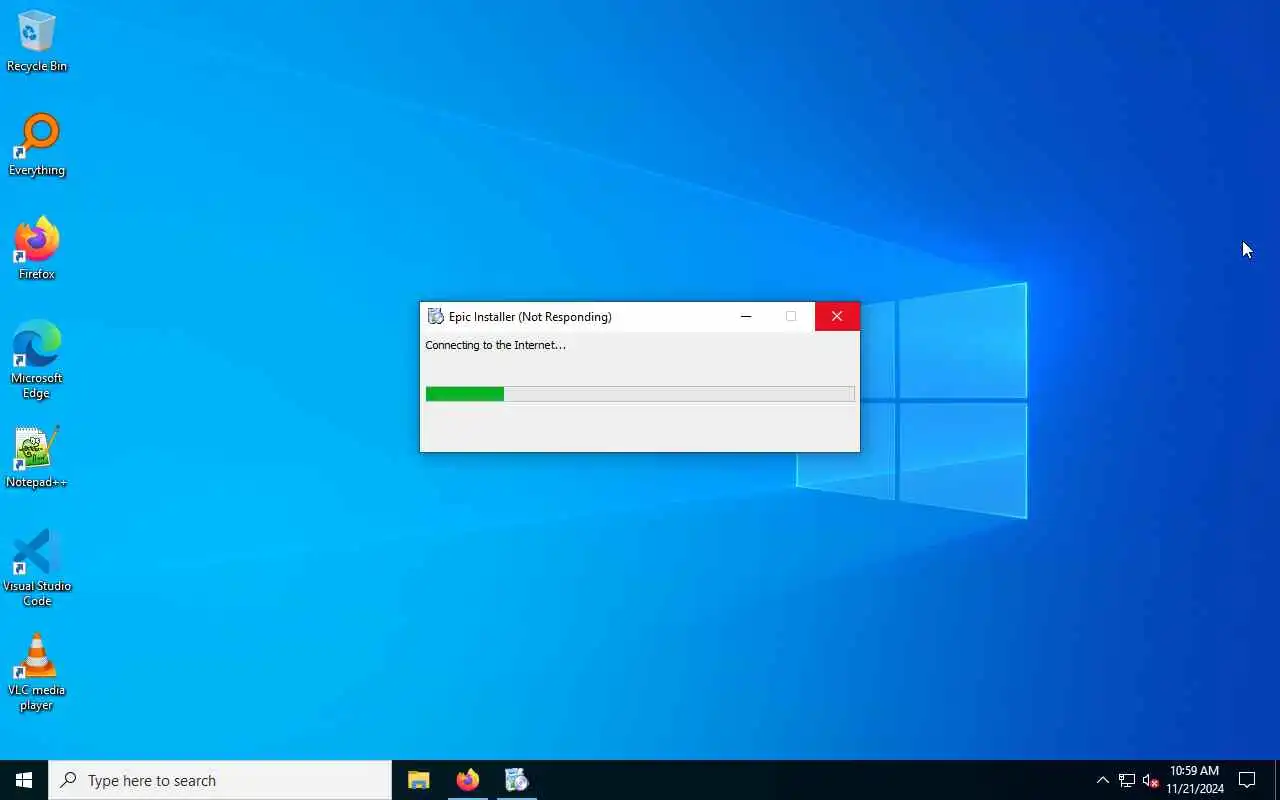
Task: Select the VLC media player desktop shortcut
Action: [x=37, y=673]
